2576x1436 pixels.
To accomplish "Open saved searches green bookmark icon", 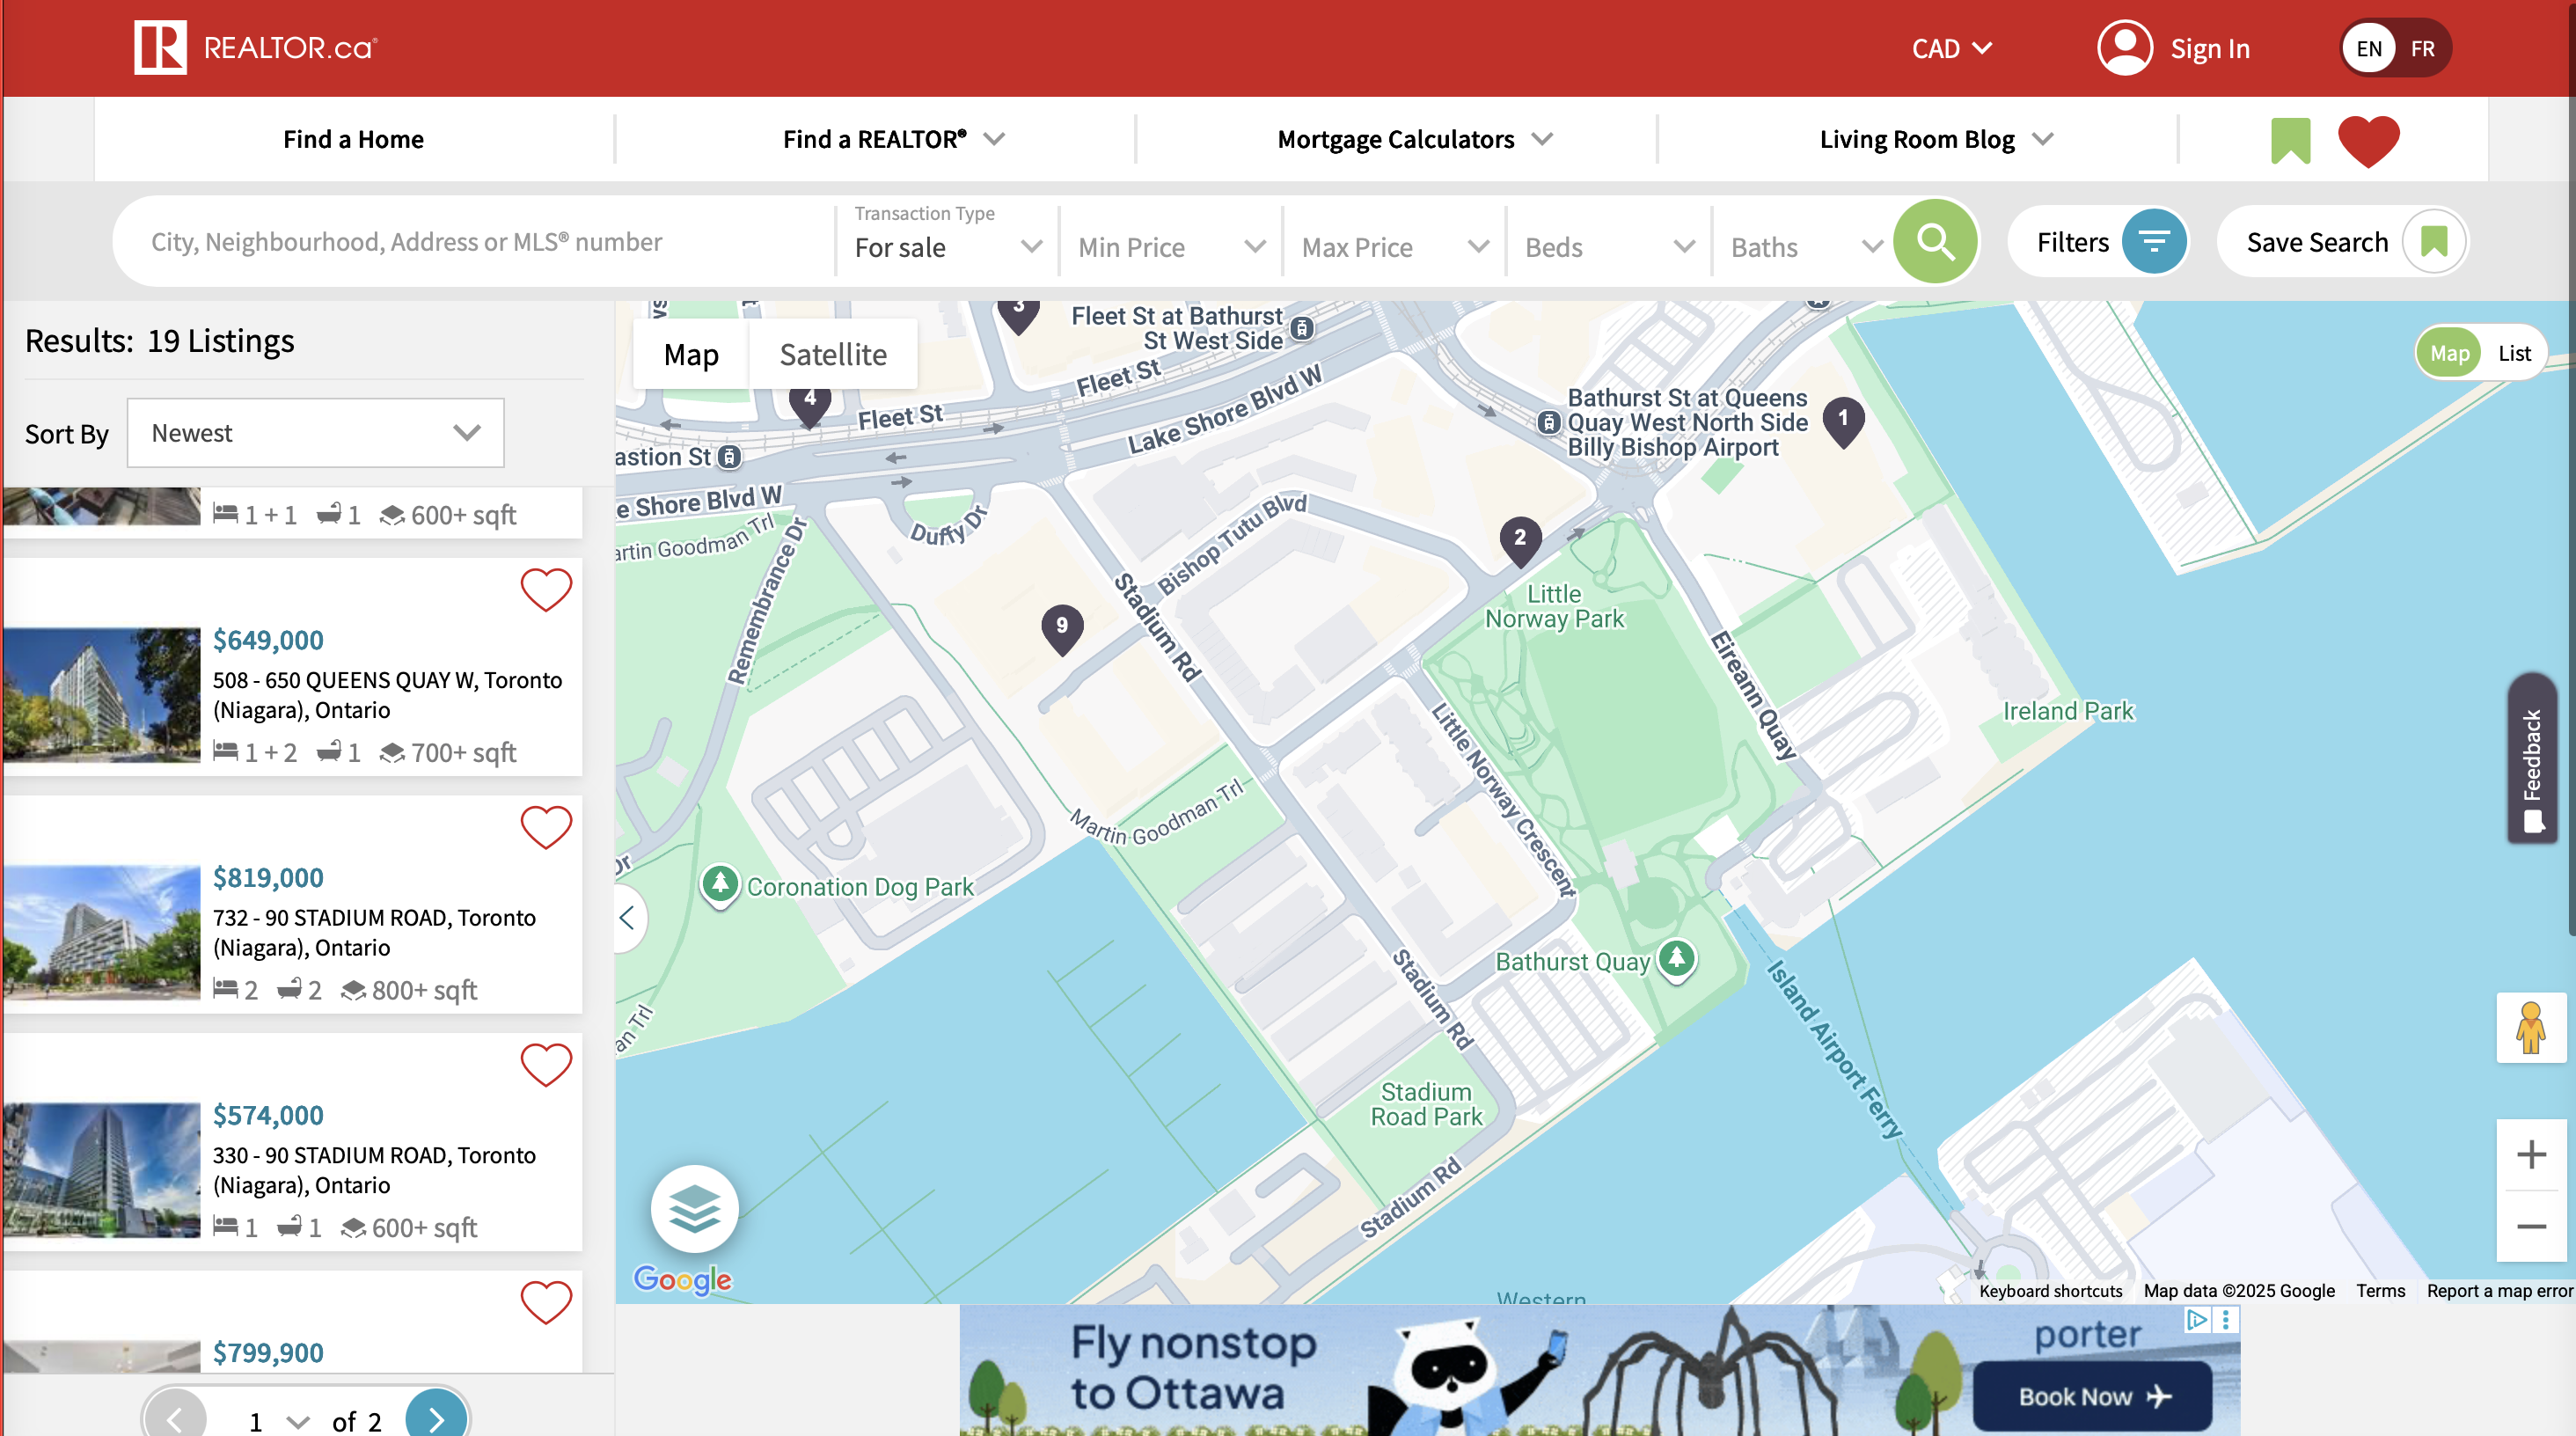I will [x=2290, y=140].
